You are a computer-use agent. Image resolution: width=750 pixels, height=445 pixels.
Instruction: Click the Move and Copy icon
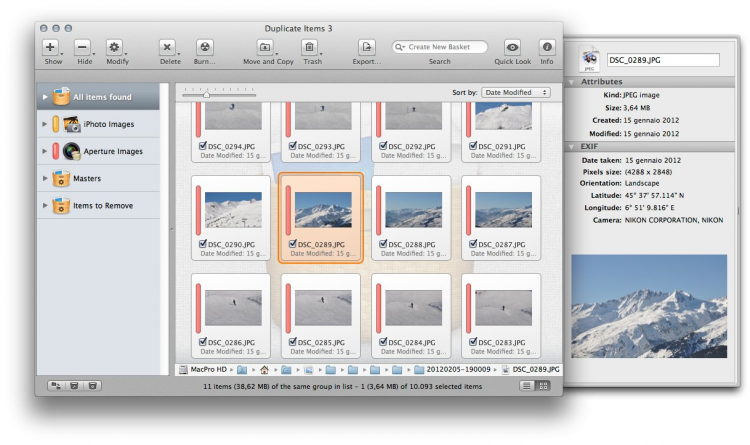pos(265,47)
